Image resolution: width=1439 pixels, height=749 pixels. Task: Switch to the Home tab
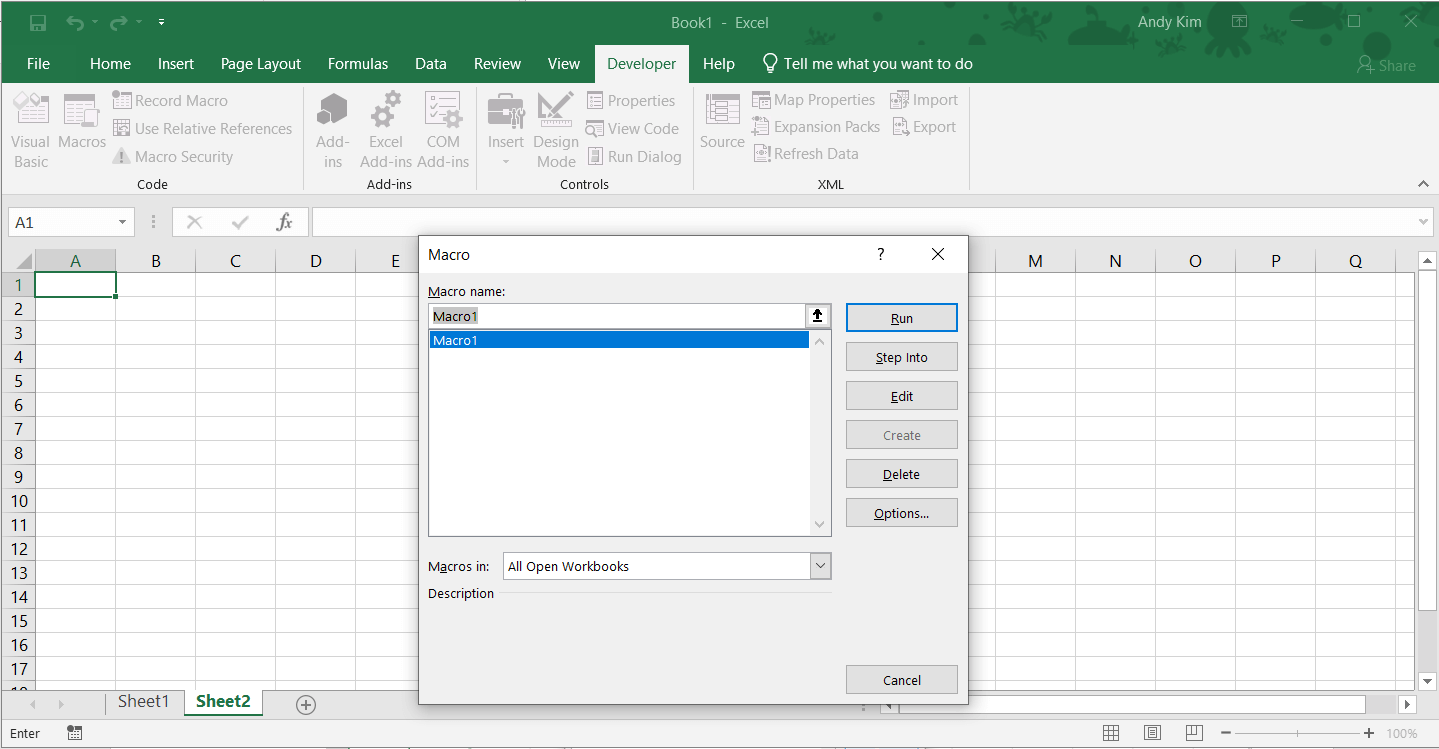pyautogui.click(x=110, y=63)
